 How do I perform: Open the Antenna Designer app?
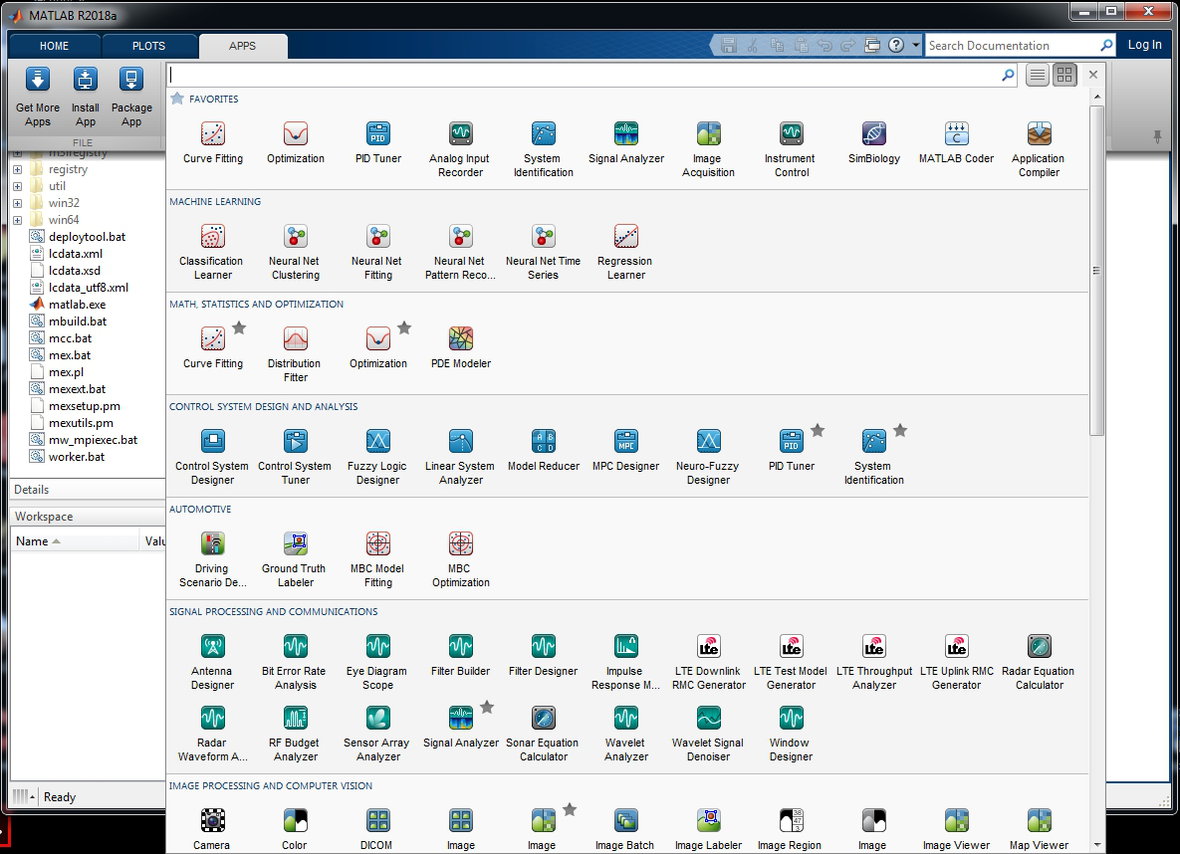click(x=212, y=662)
